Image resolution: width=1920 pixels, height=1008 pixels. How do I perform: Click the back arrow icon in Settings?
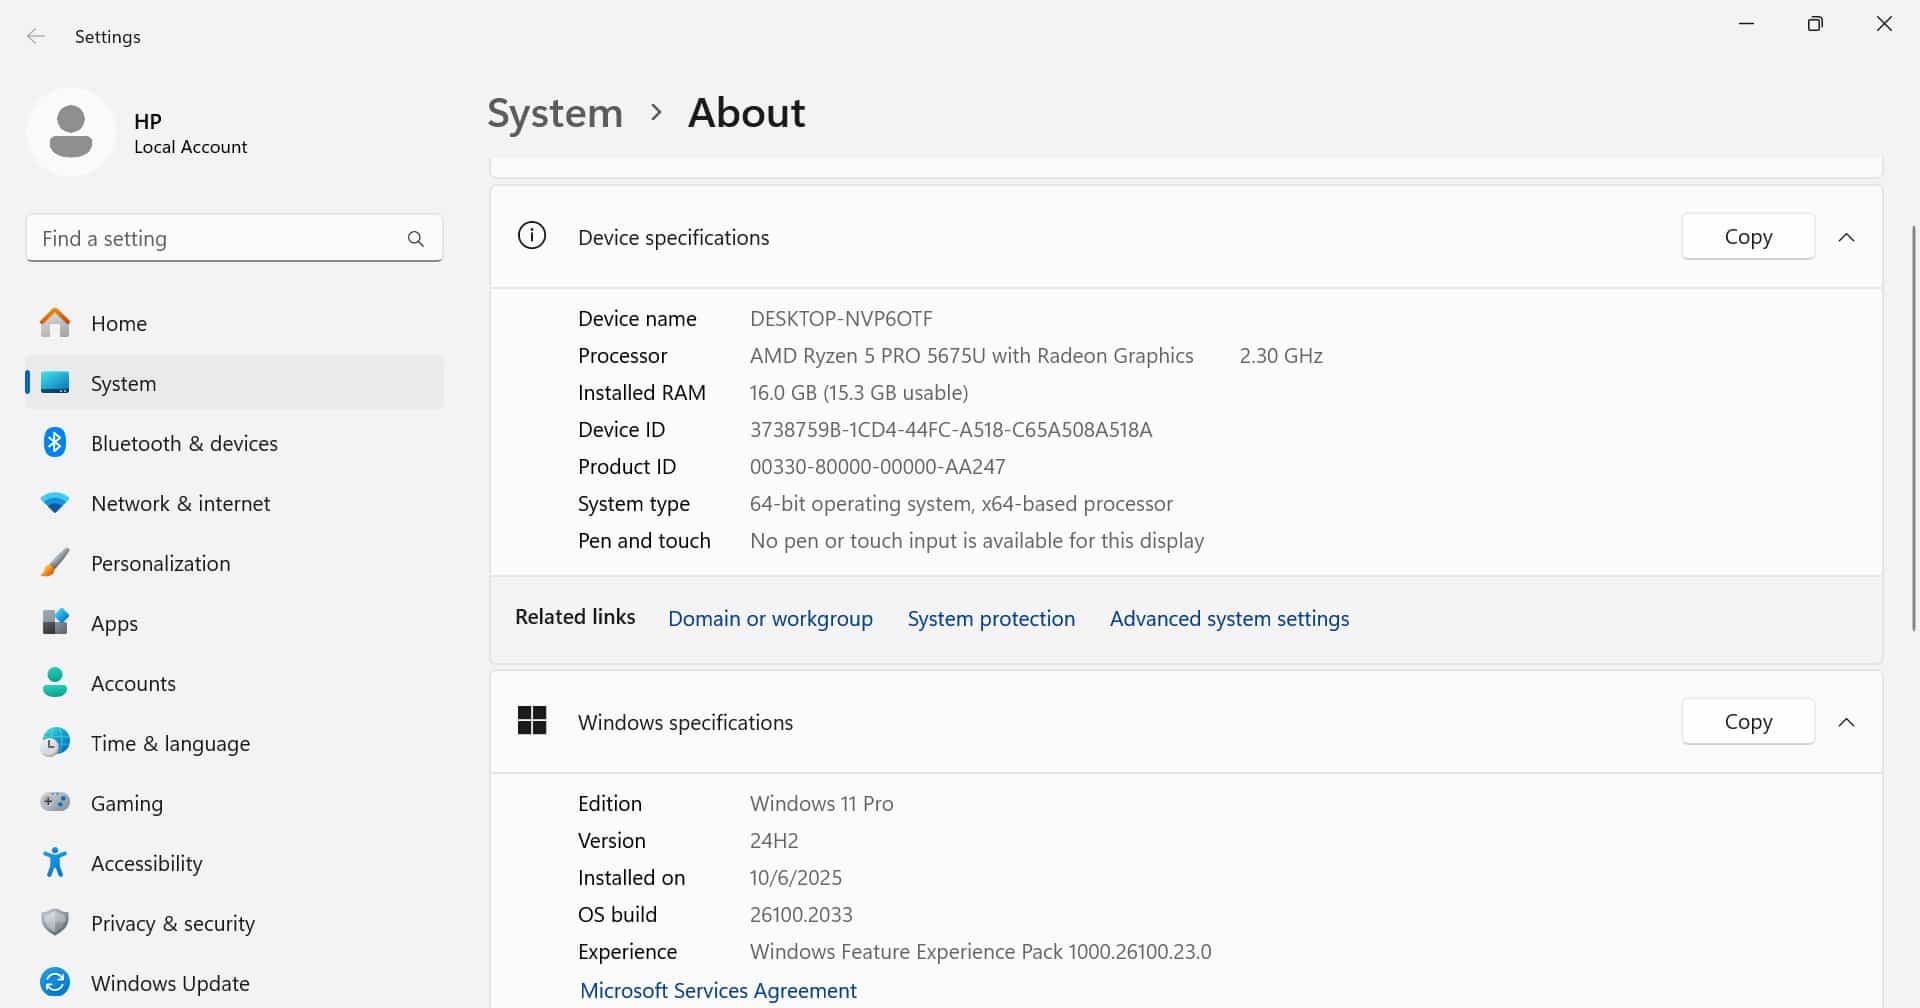36,36
